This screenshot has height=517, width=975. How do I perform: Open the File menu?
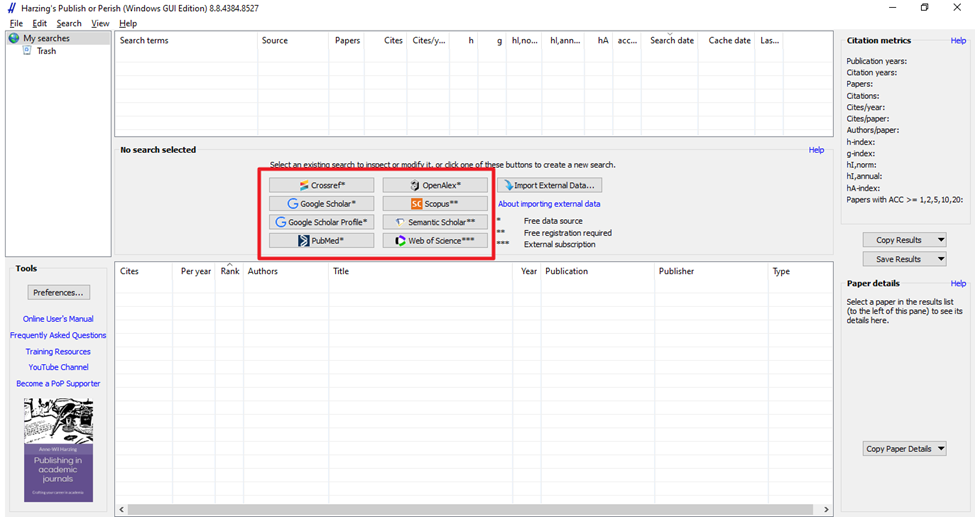16,24
